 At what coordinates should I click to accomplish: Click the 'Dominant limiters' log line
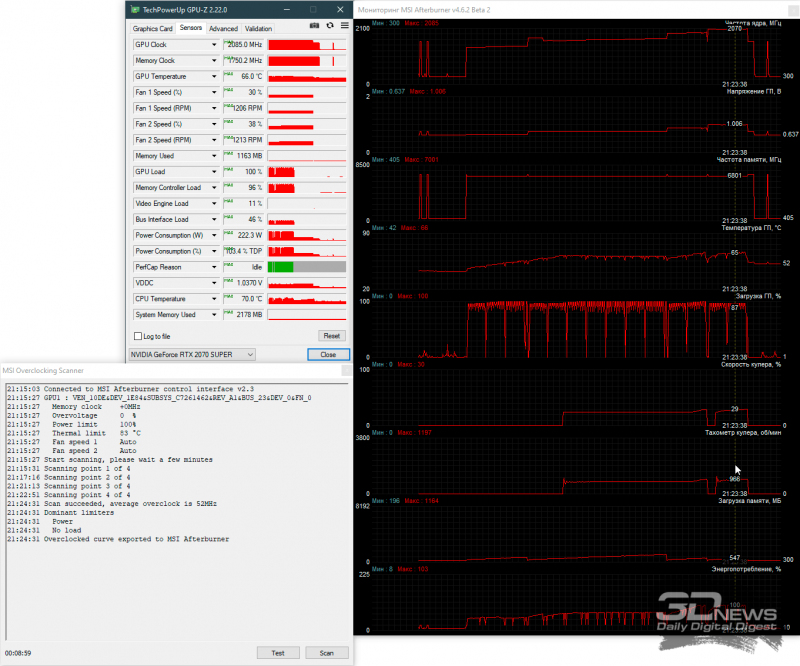[61, 513]
